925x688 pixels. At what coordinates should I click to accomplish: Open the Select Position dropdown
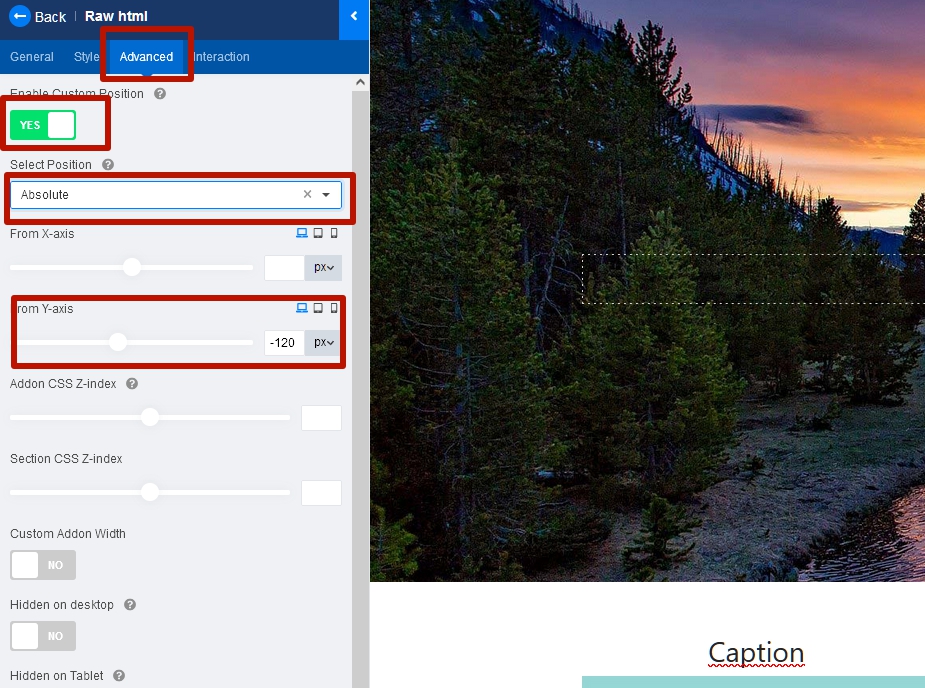point(326,195)
